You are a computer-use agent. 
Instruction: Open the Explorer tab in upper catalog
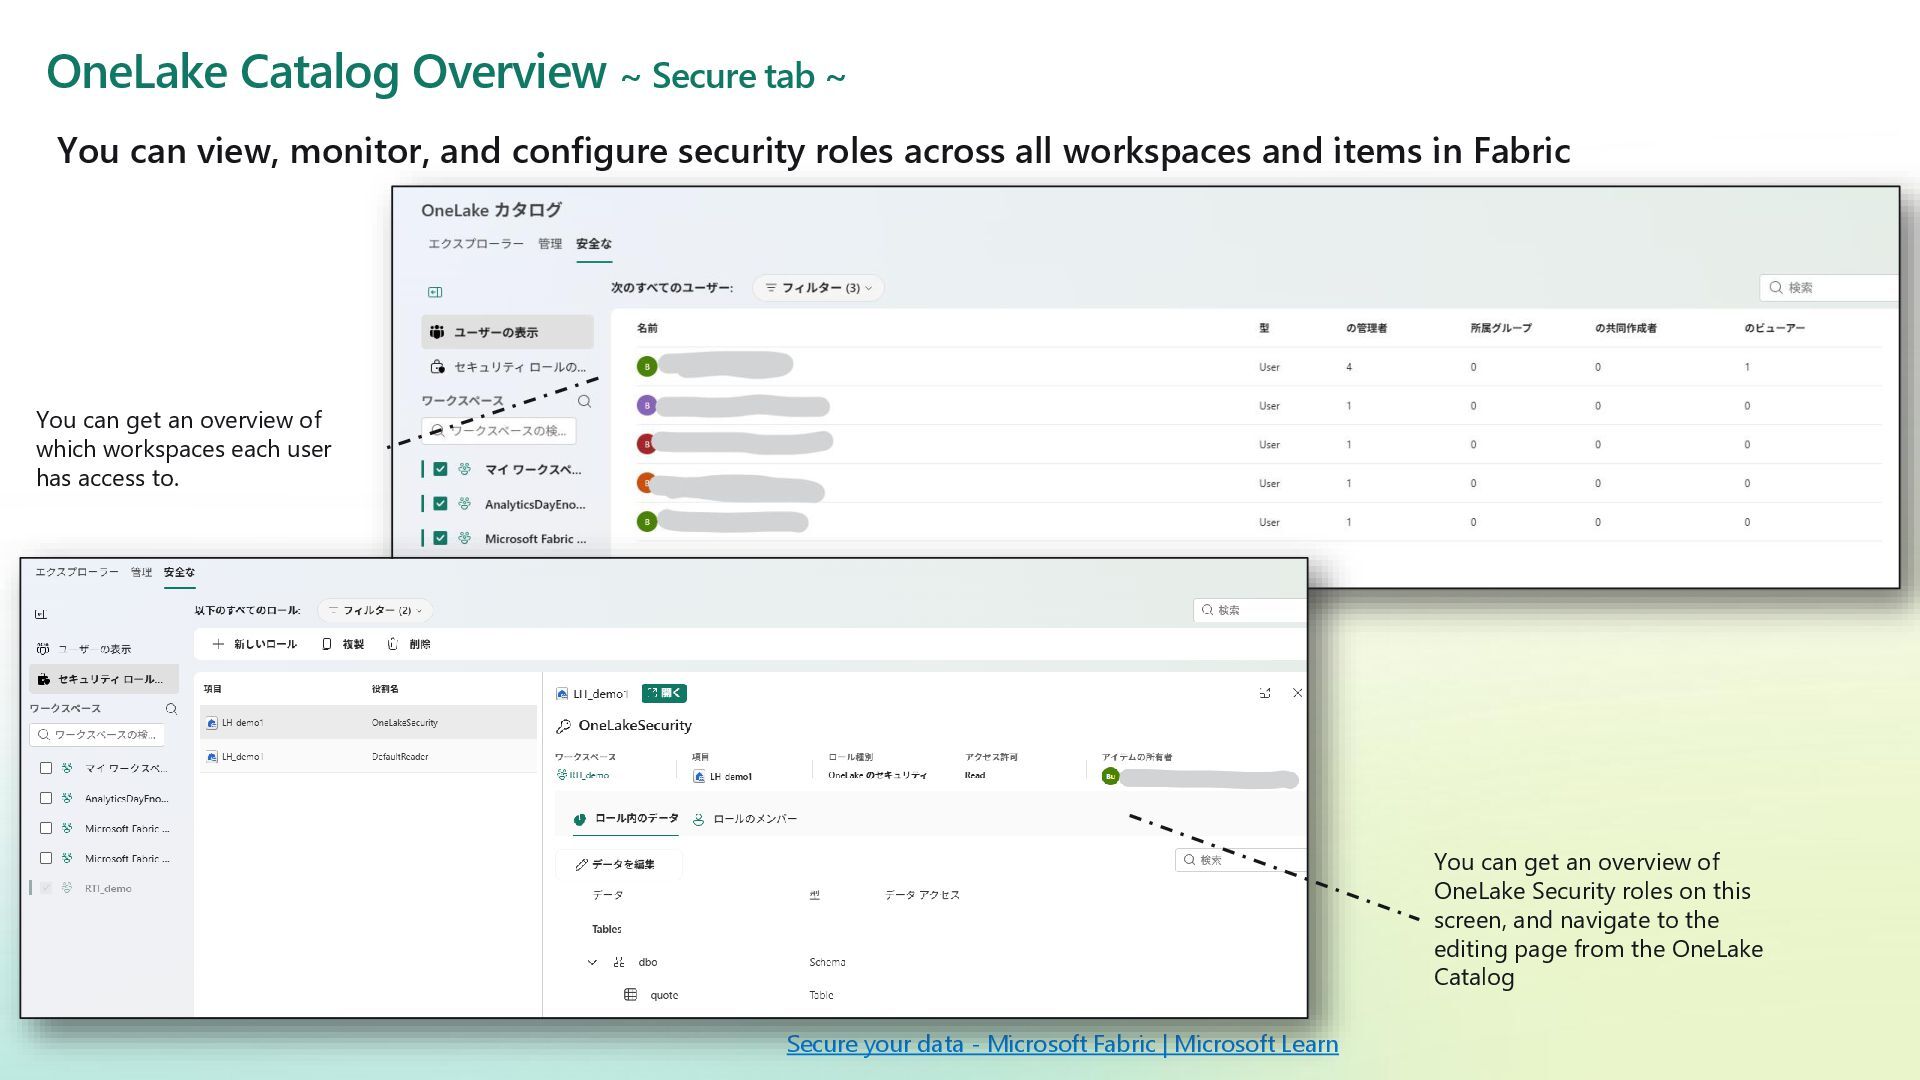475,244
